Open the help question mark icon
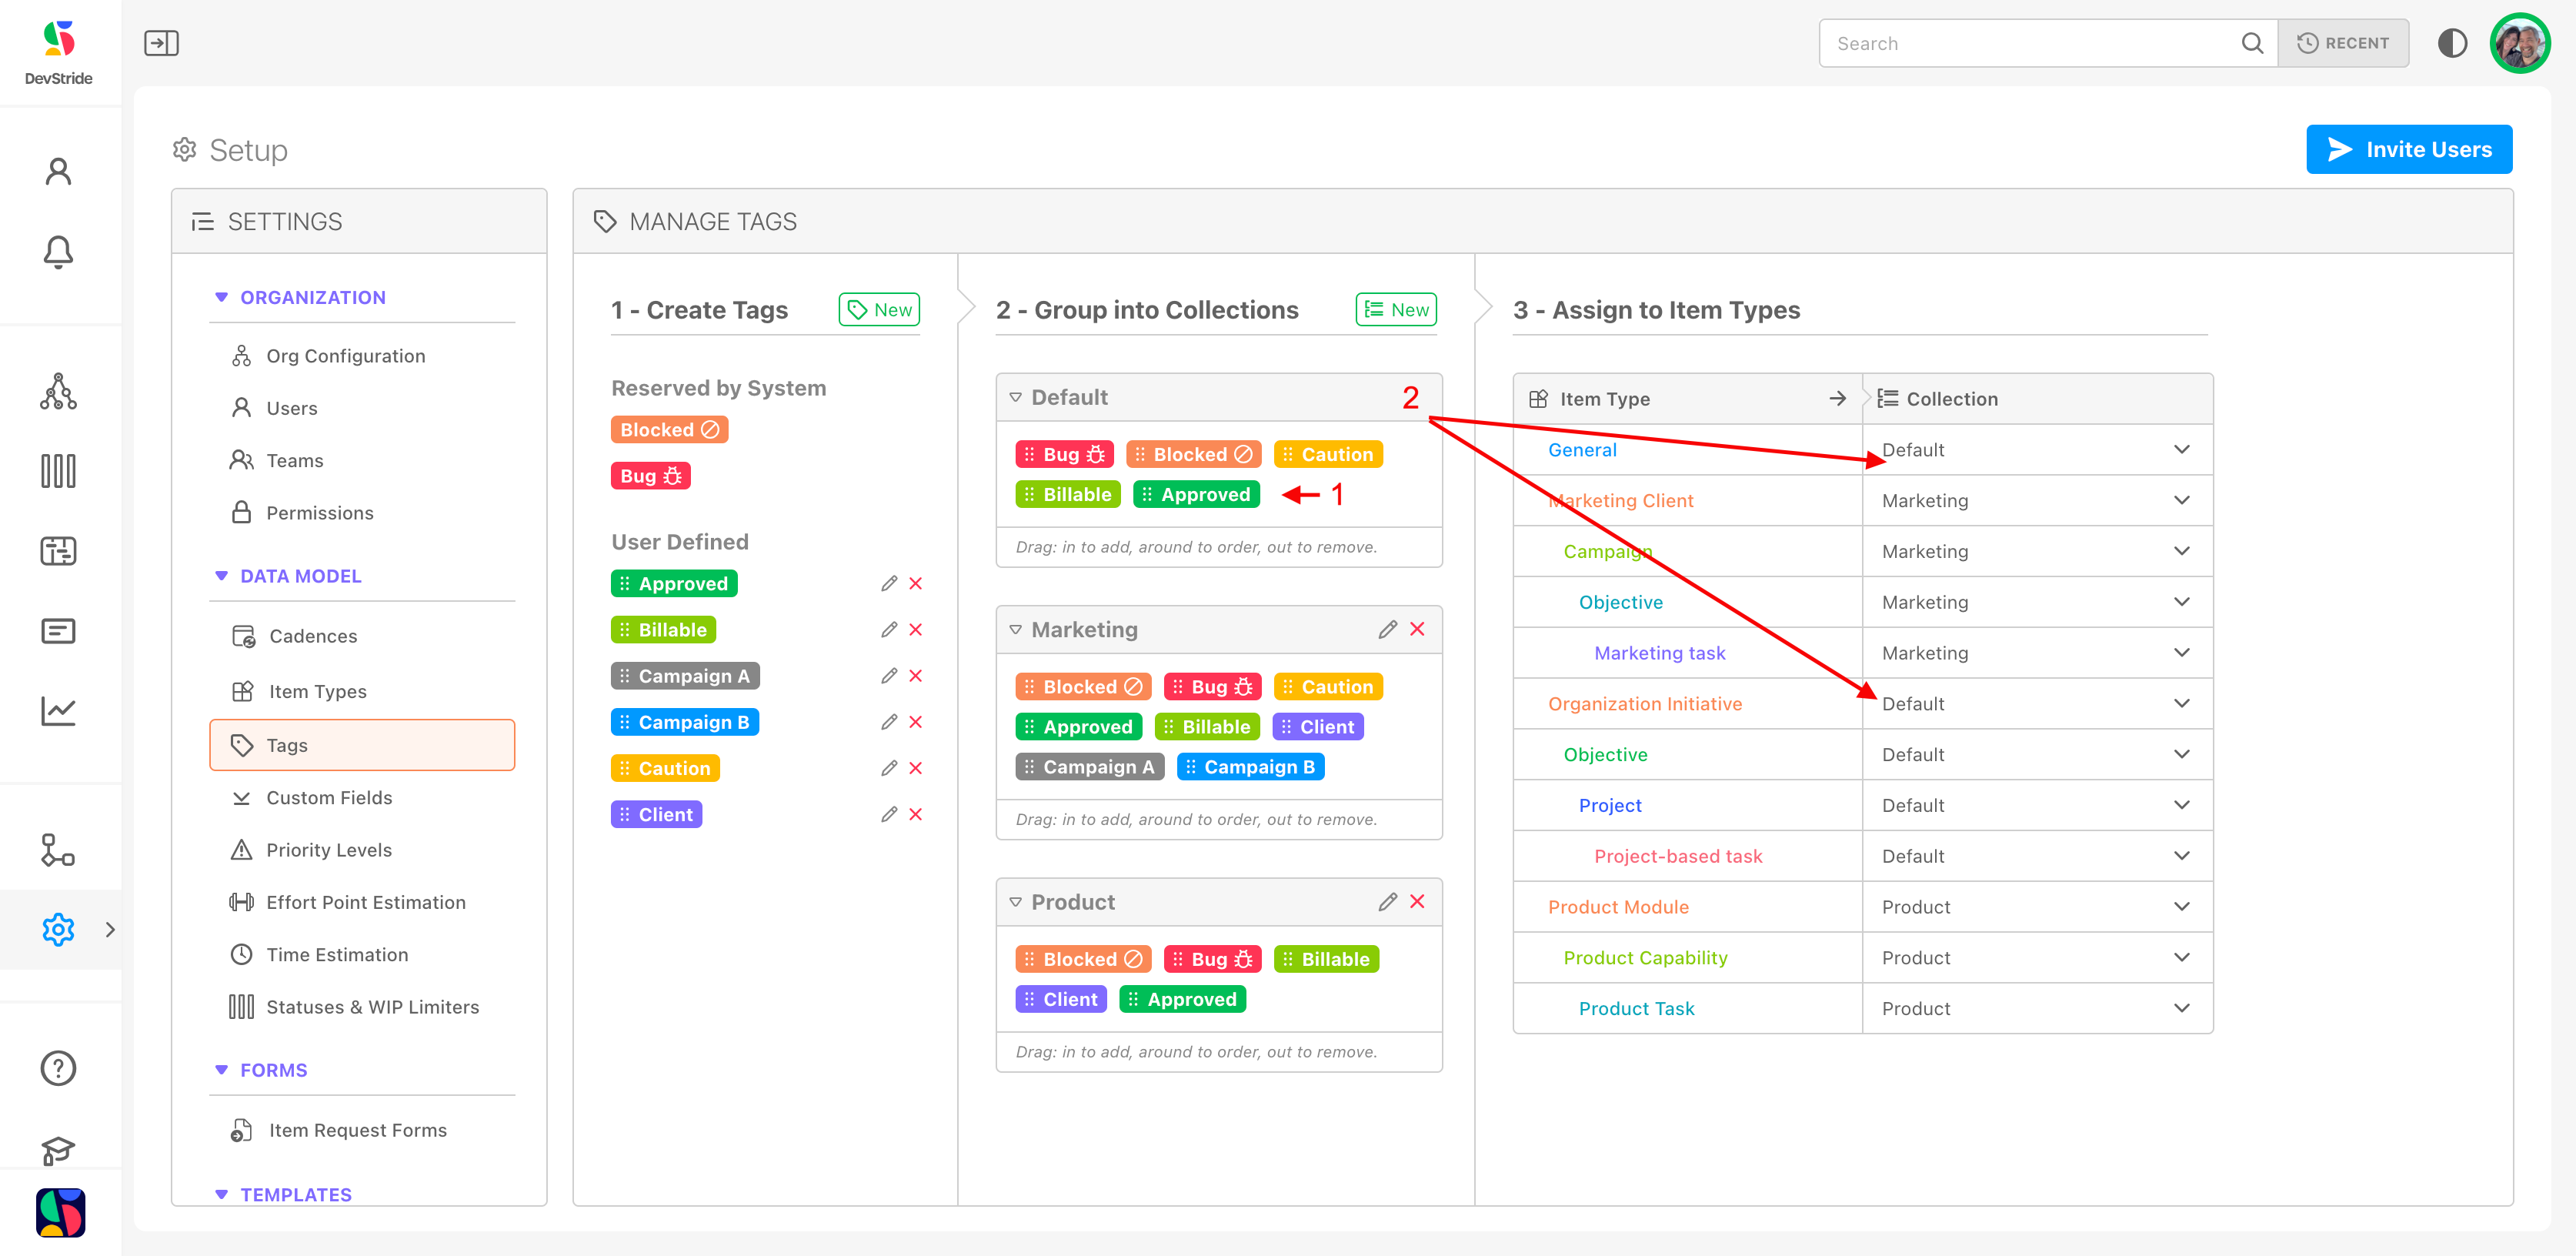Viewport: 2576px width, 1256px height. pyautogui.click(x=58, y=1068)
